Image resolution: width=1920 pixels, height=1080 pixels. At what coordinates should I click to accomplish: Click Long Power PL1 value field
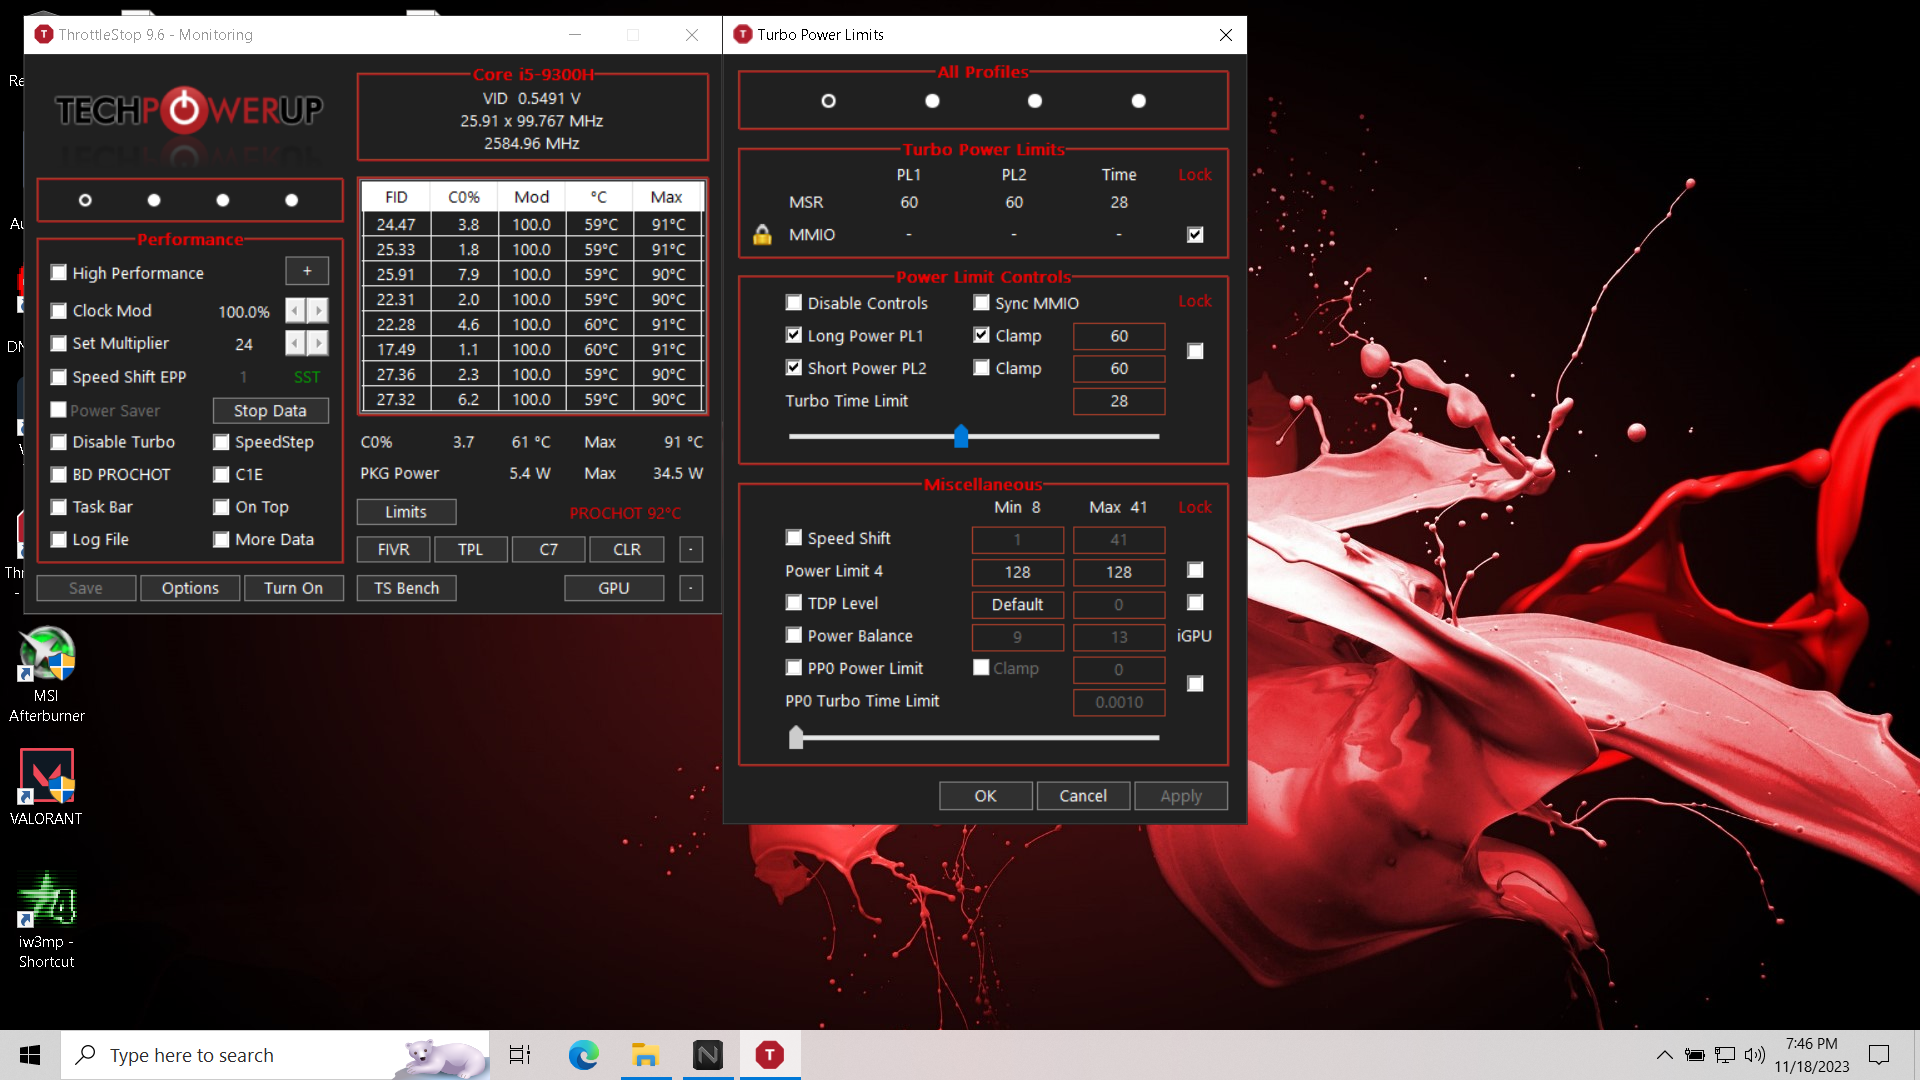click(1119, 336)
